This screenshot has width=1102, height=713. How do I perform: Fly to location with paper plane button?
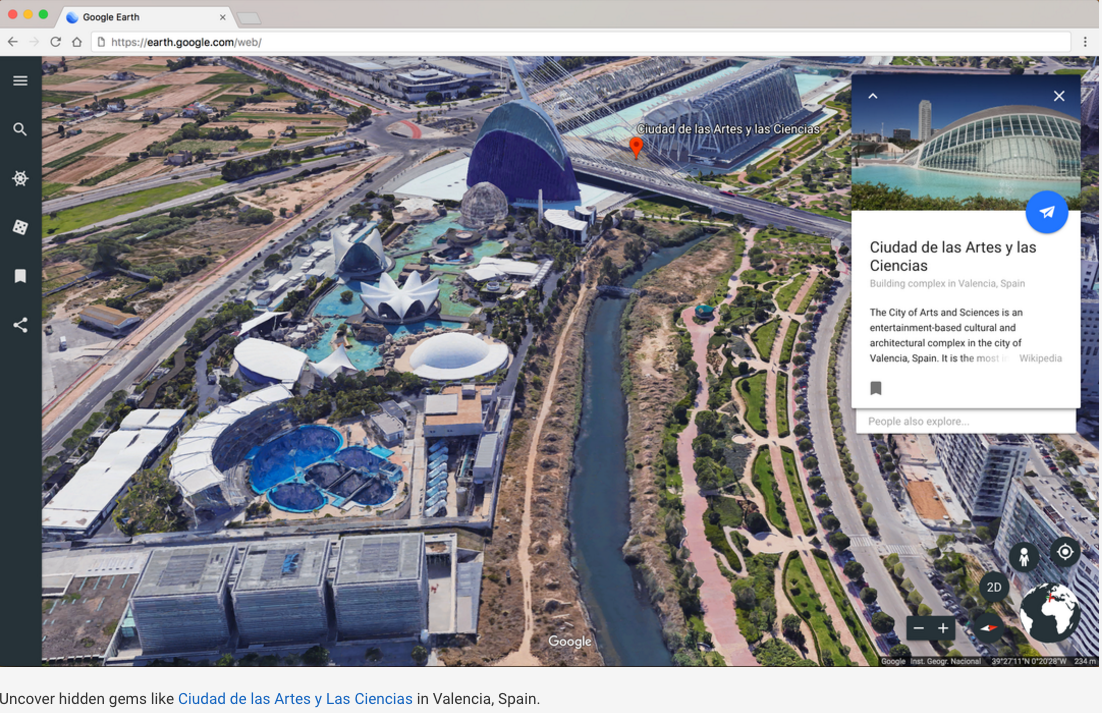coord(1046,212)
